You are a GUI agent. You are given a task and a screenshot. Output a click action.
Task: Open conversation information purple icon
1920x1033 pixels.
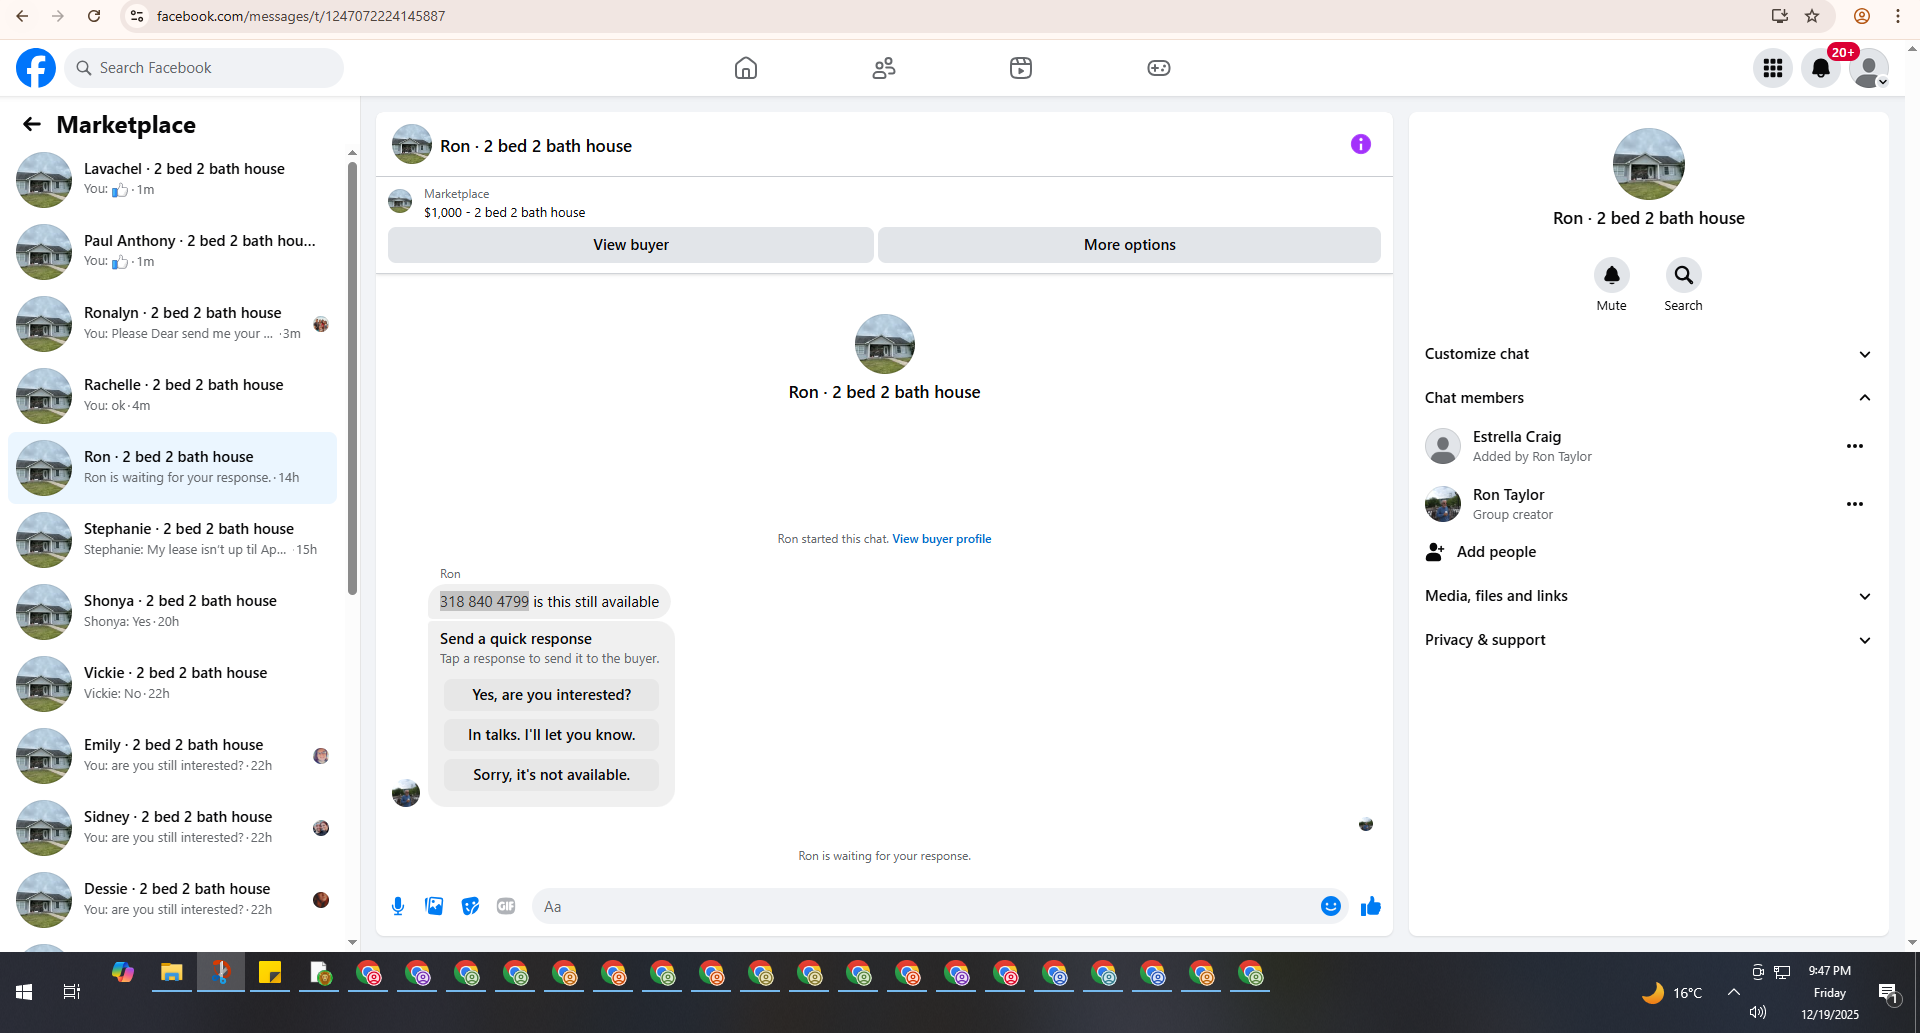pos(1361,144)
